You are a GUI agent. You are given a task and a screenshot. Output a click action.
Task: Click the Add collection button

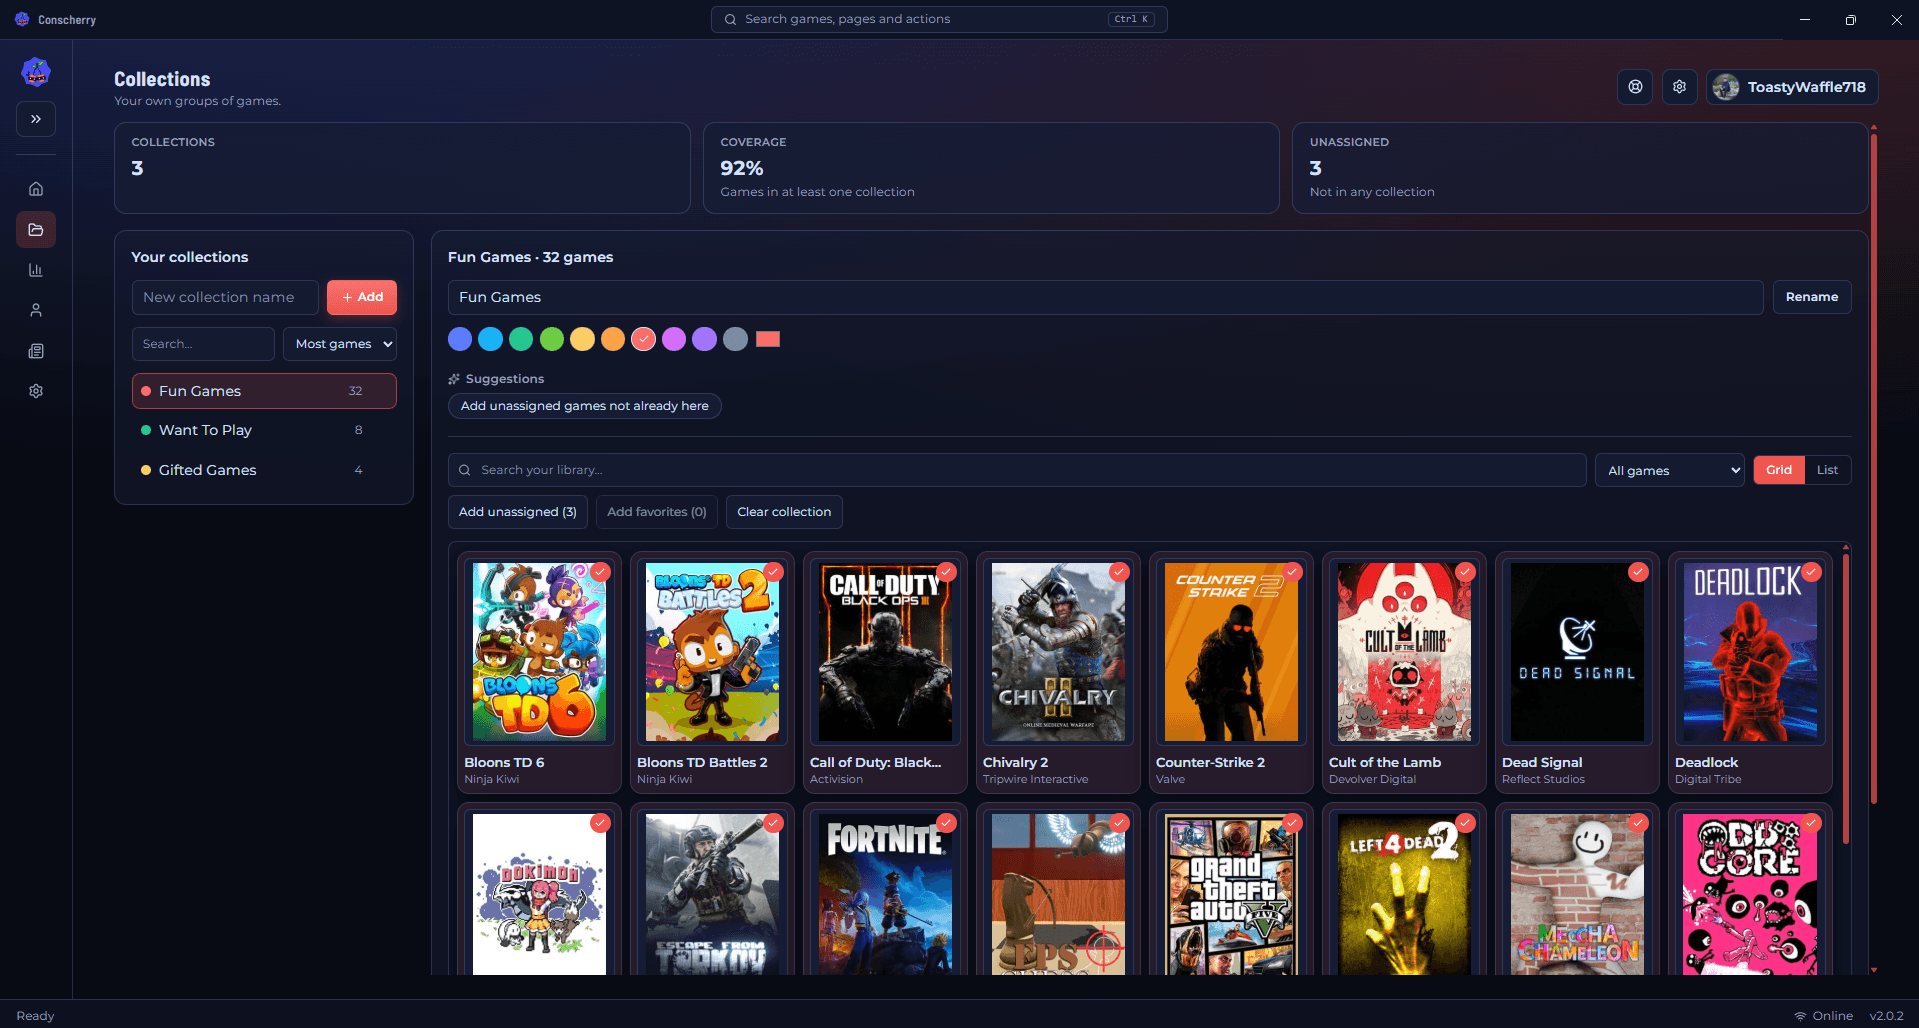tap(362, 297)
